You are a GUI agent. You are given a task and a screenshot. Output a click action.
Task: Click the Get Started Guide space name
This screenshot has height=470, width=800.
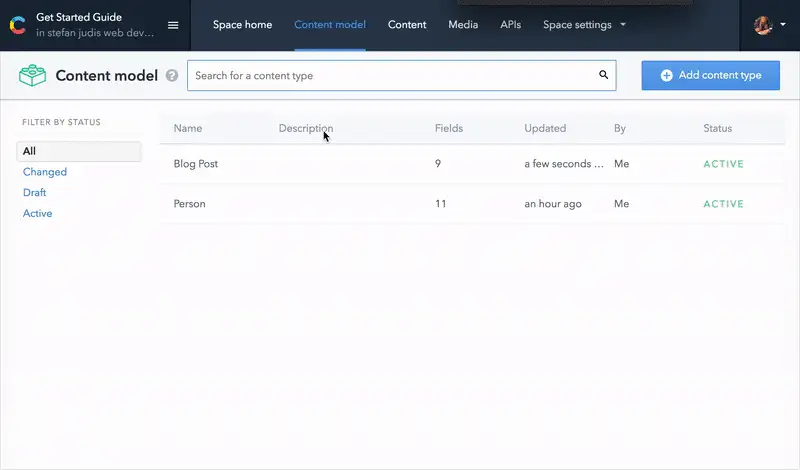(x=79, y=17)
